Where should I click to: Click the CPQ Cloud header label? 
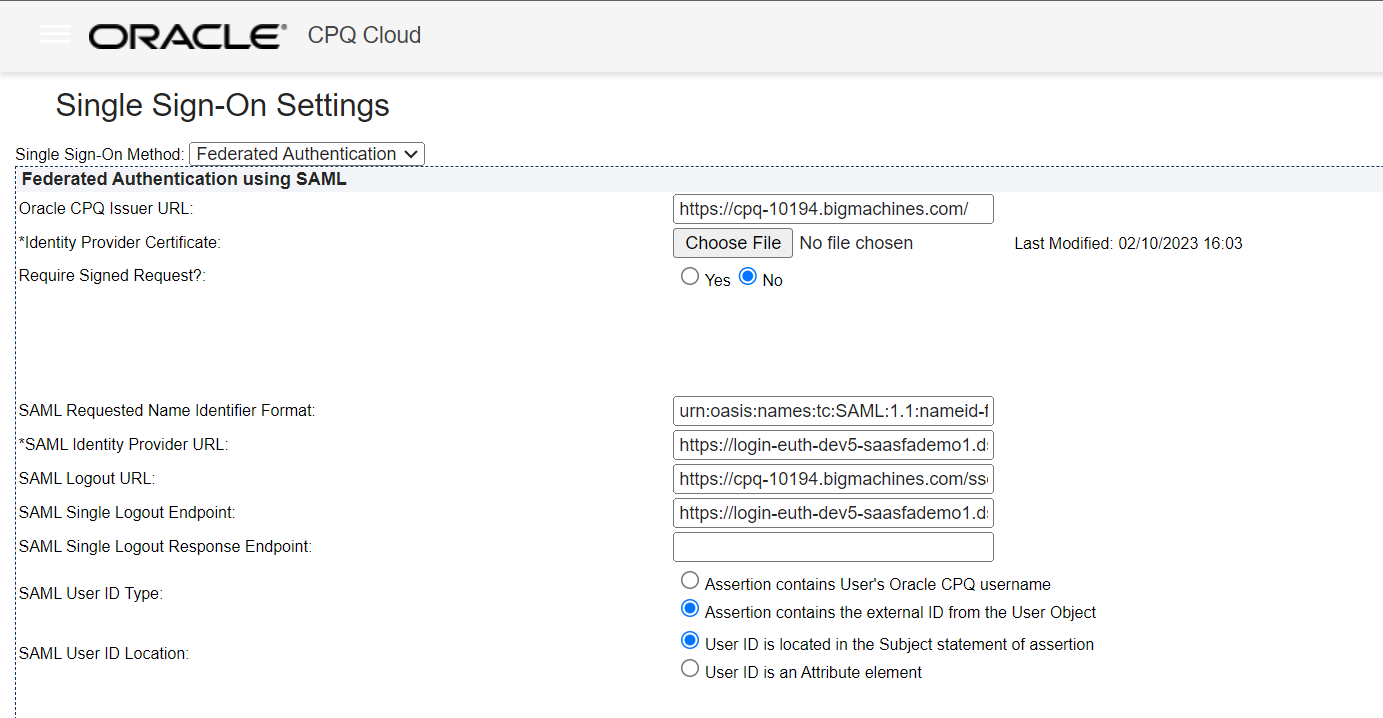click(x=364, y=35)
